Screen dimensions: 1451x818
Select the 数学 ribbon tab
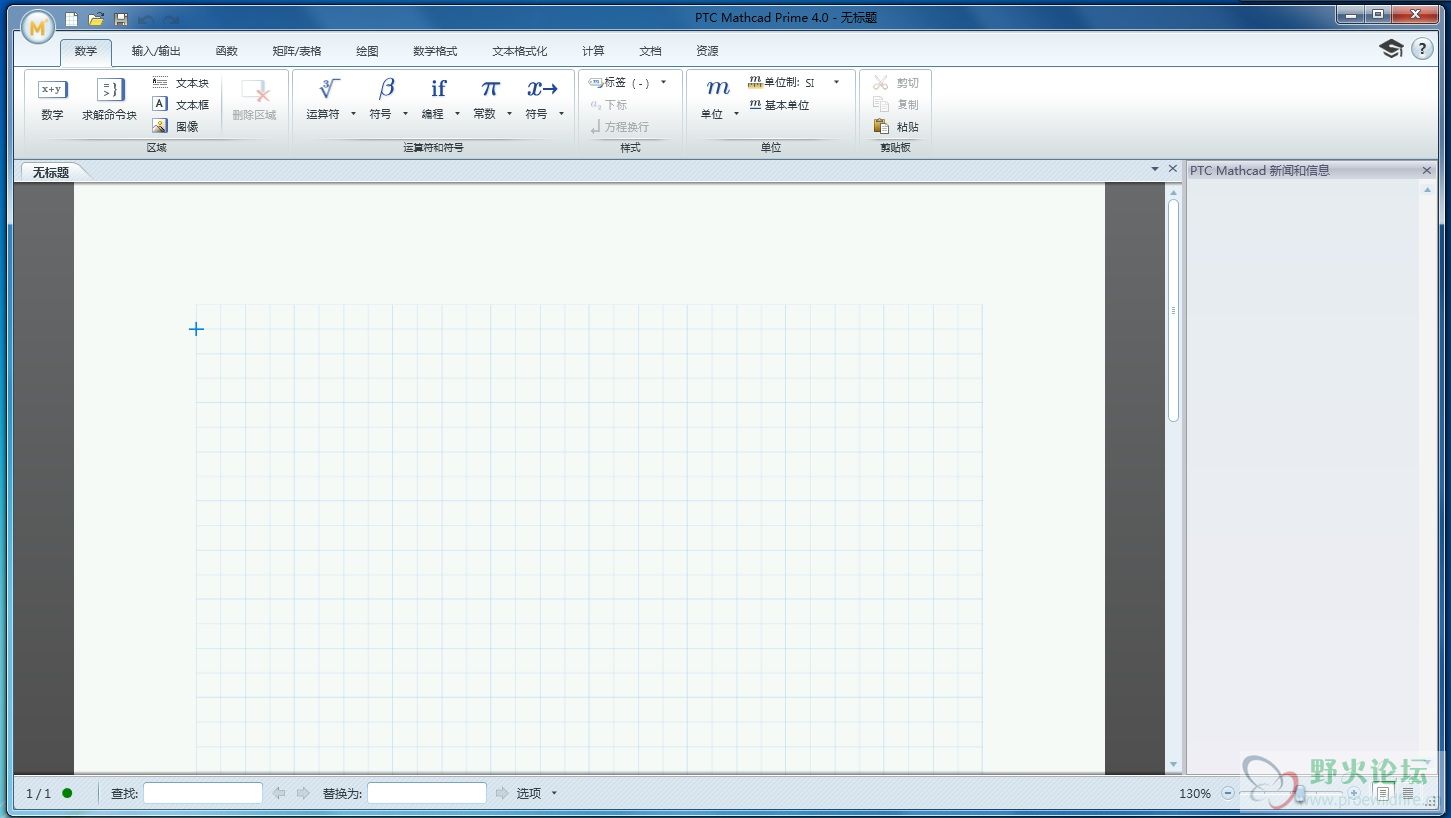[86, 51]
